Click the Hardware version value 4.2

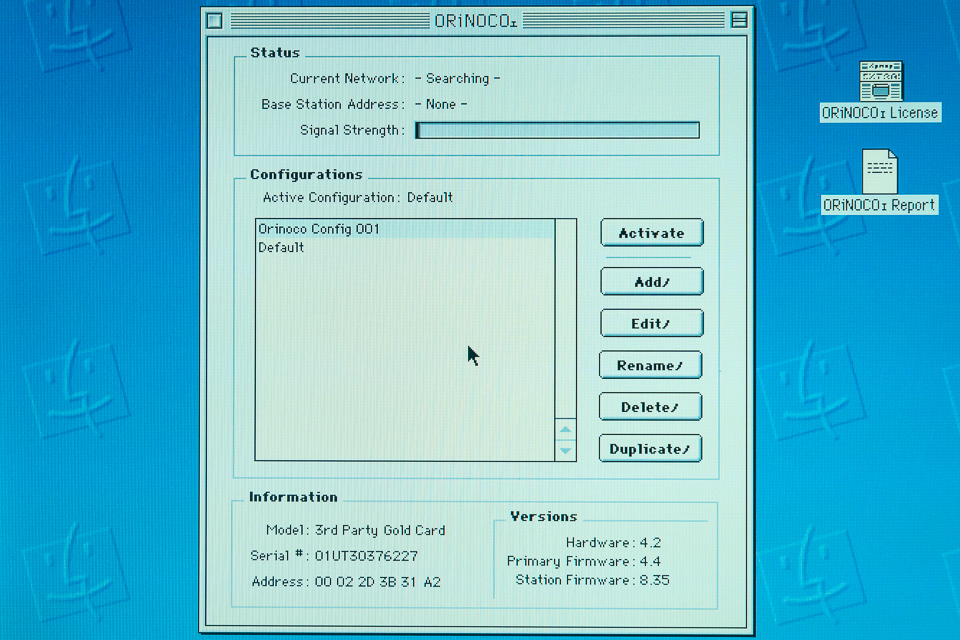coord(650,543)
